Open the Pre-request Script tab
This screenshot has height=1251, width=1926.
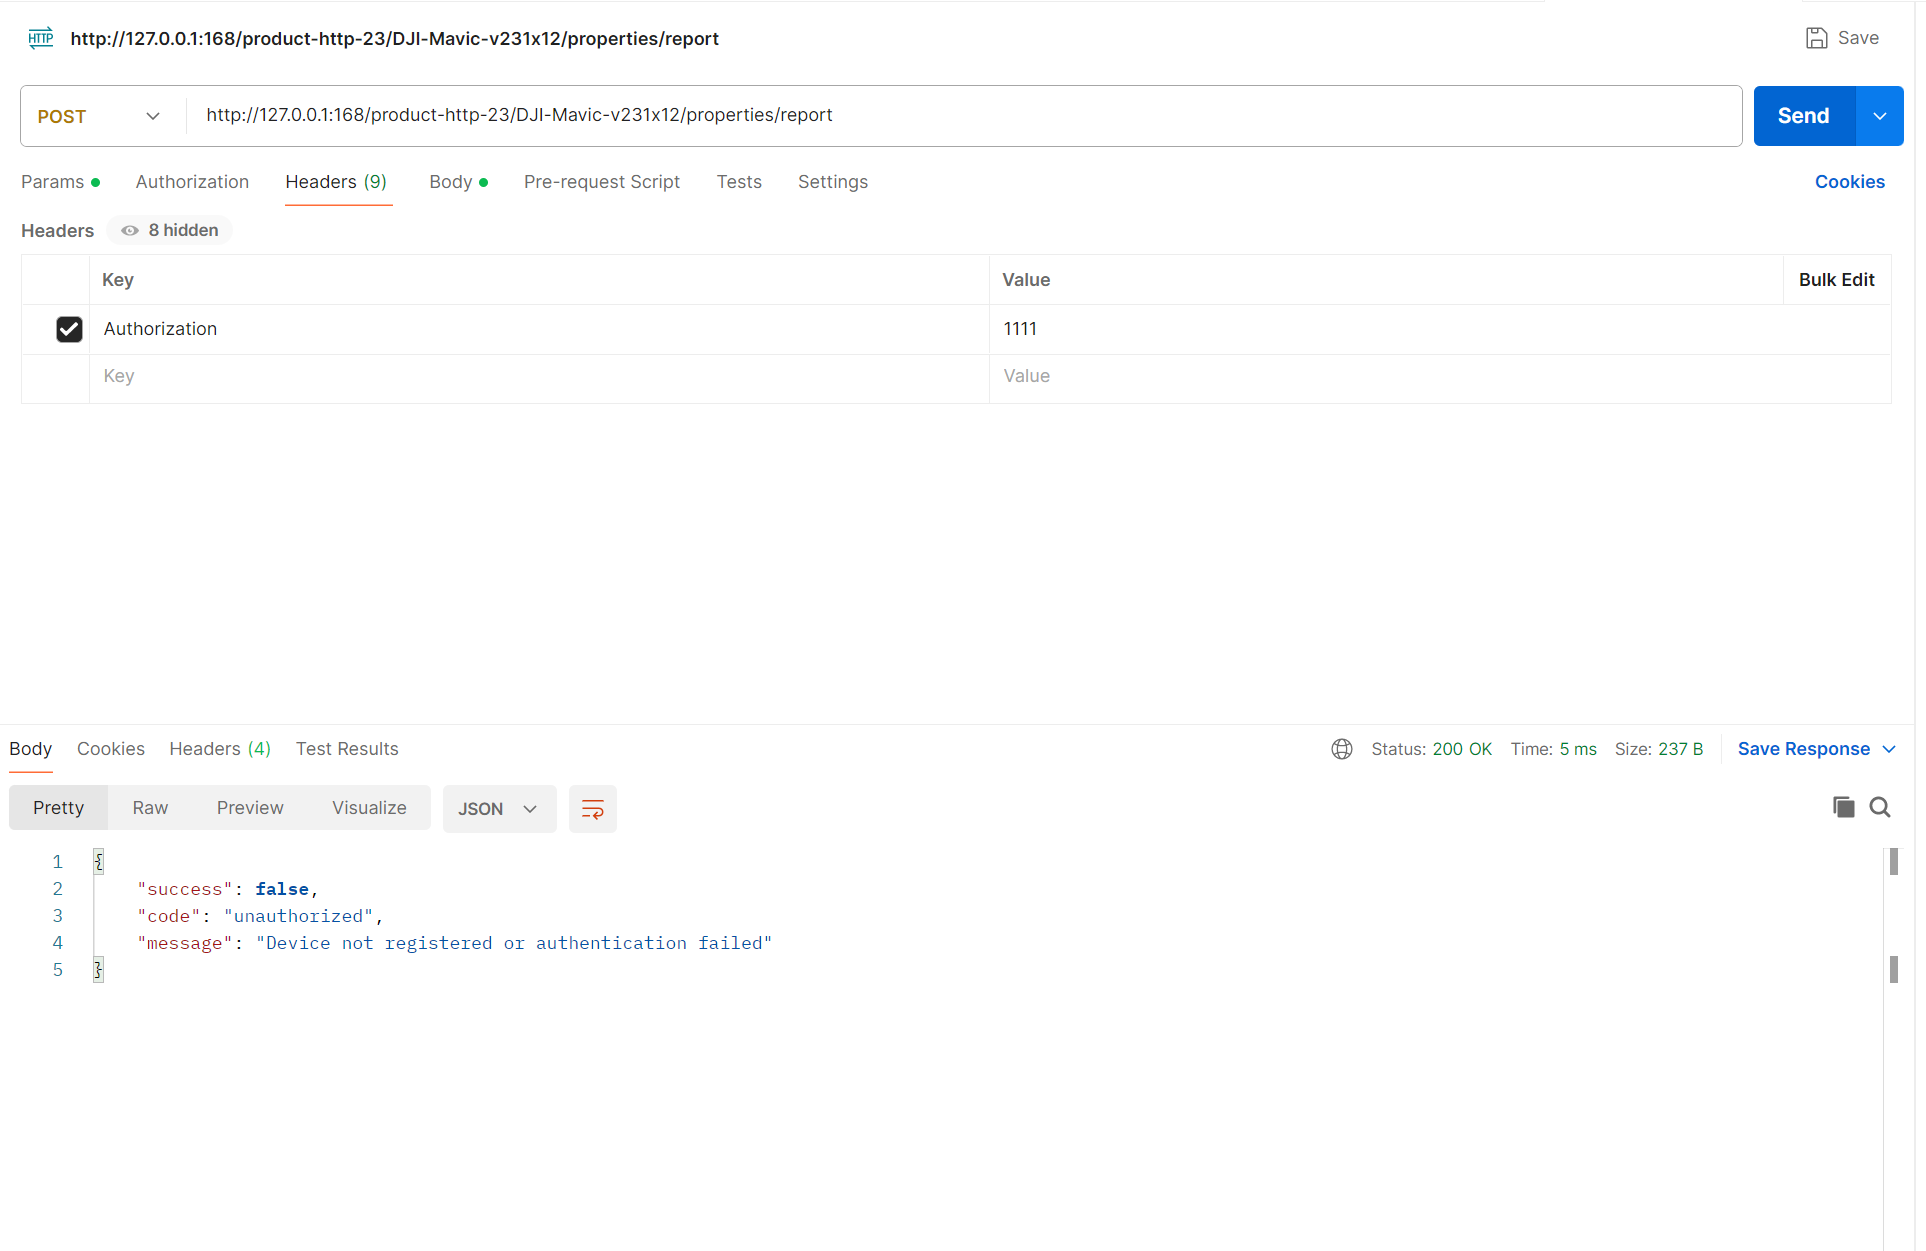click(x=602, y=182)
